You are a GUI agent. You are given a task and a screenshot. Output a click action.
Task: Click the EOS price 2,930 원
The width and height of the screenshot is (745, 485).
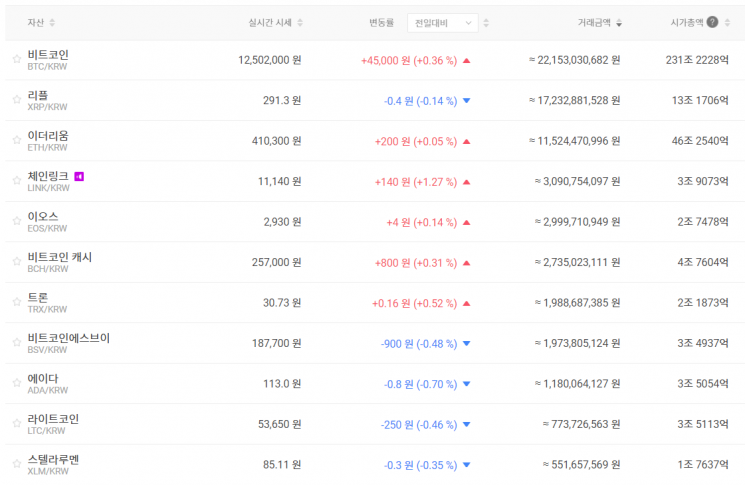point(282,222)
